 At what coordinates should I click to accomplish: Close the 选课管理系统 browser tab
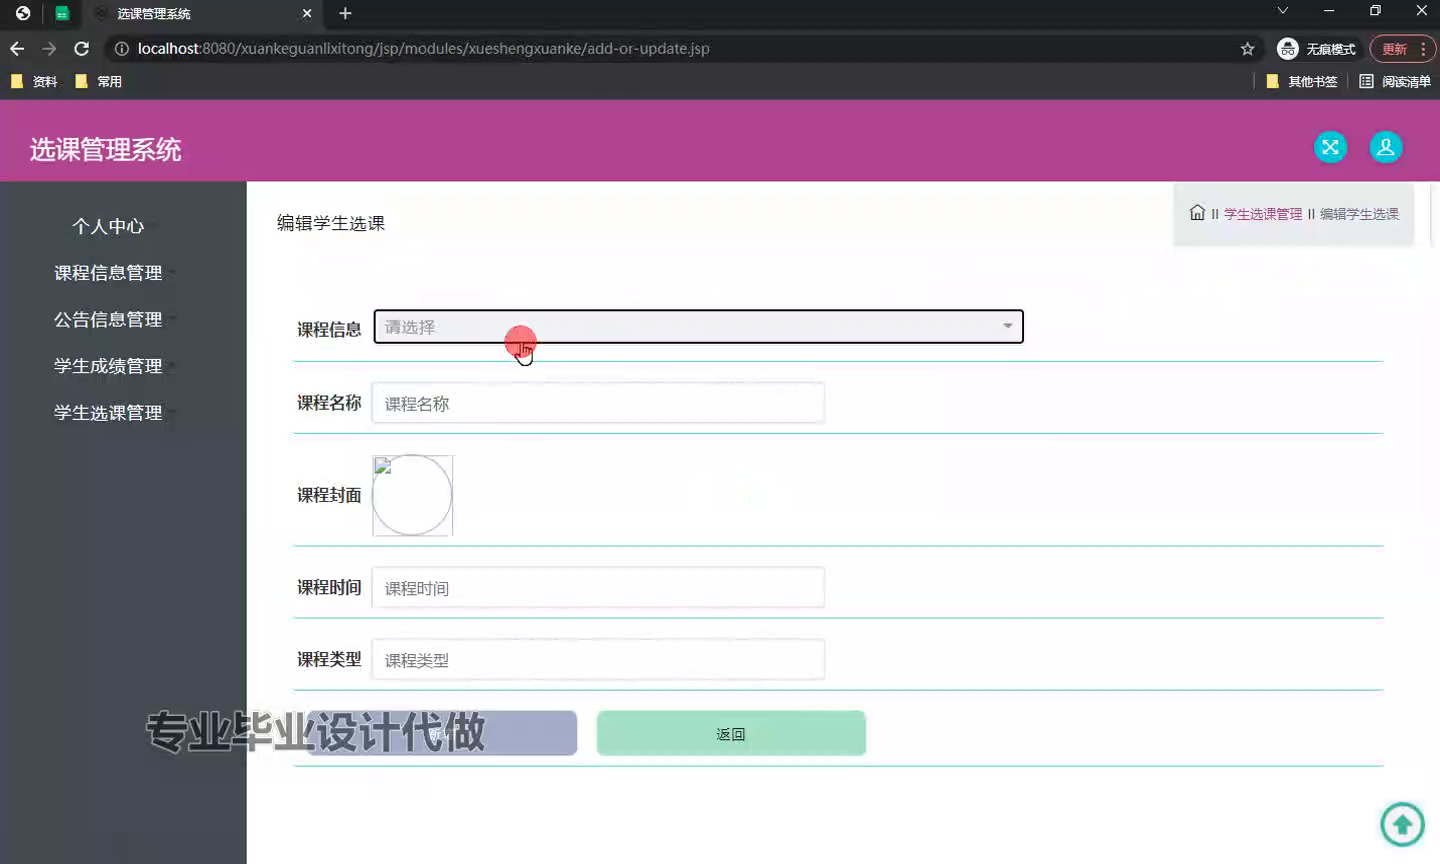point(307,13)
